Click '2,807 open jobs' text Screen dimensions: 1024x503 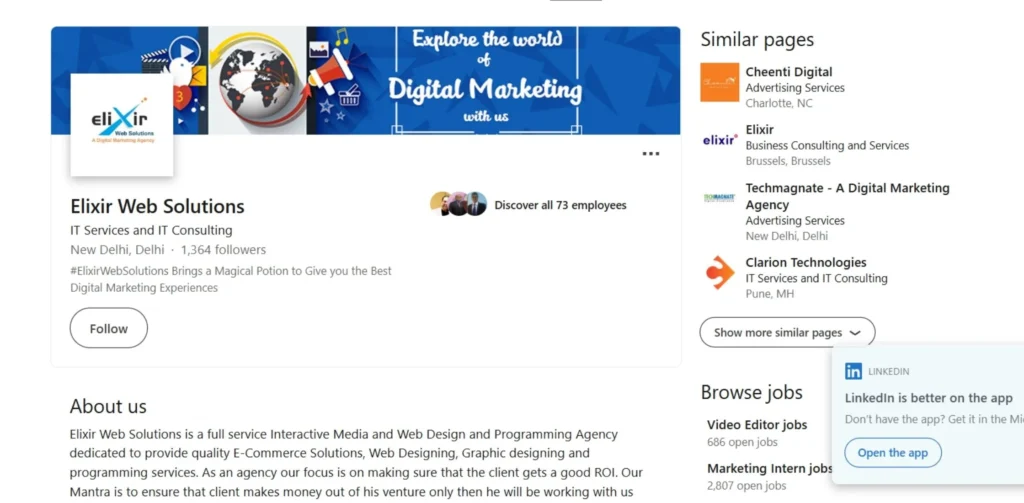click(x=746, y=486)
